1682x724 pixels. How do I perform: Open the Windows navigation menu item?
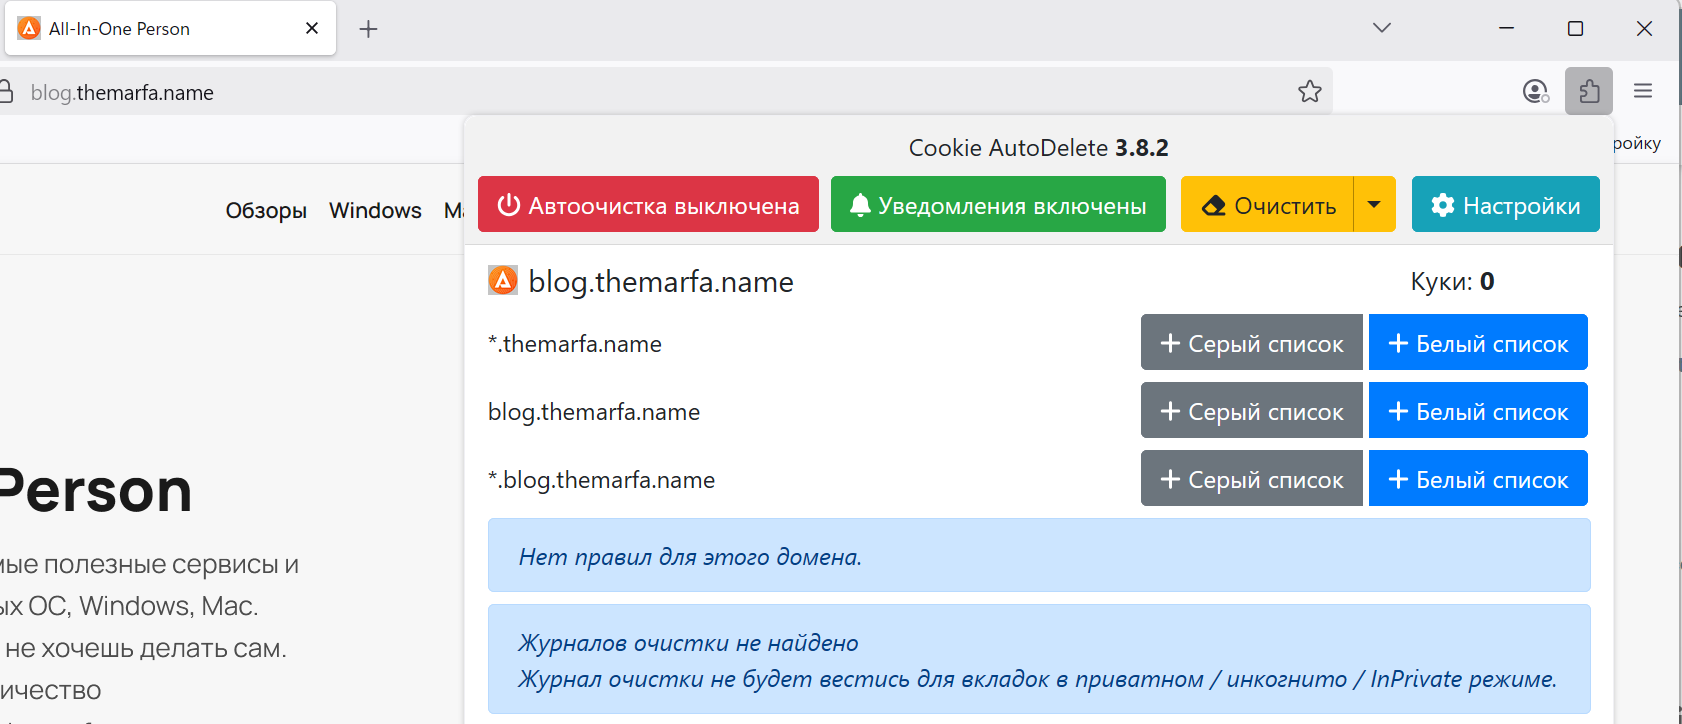point(375,211)
